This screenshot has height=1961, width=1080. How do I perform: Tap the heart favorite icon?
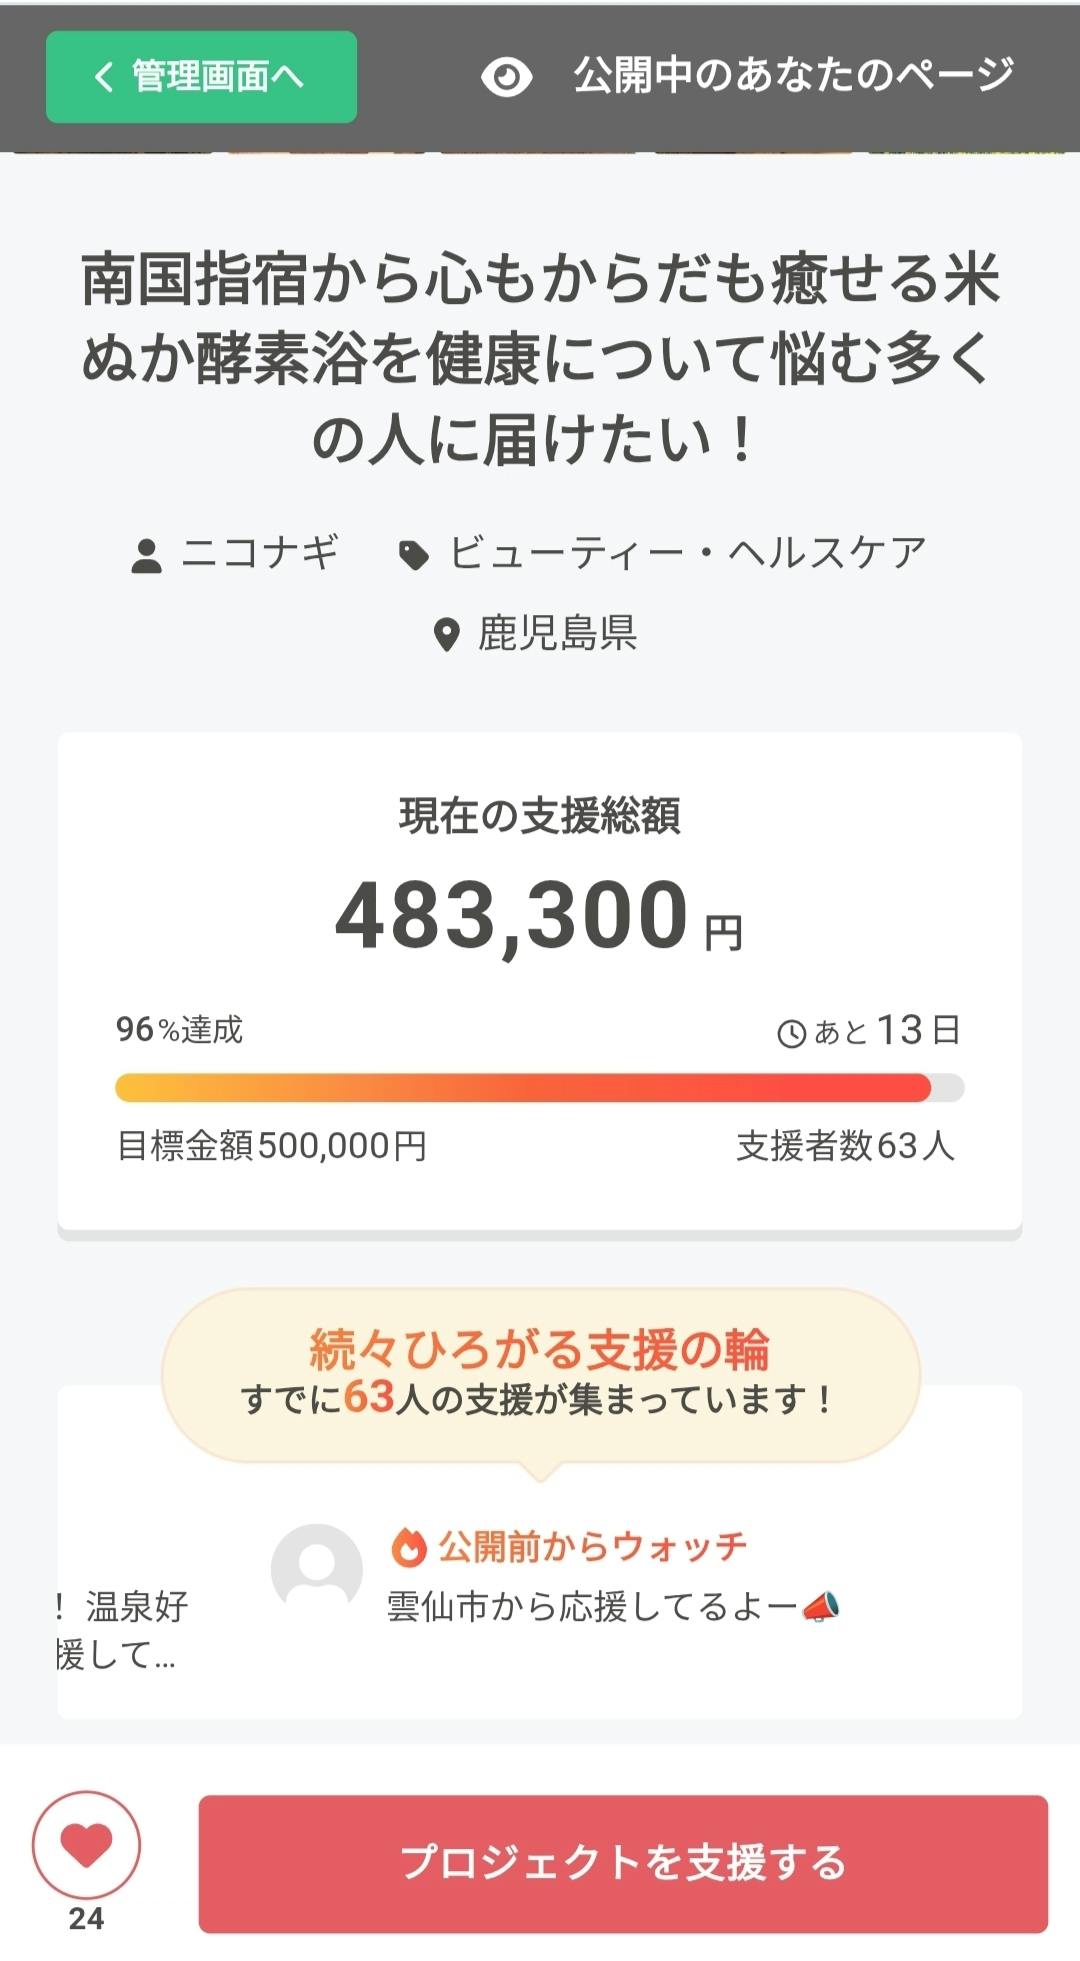coord(86,1845)
